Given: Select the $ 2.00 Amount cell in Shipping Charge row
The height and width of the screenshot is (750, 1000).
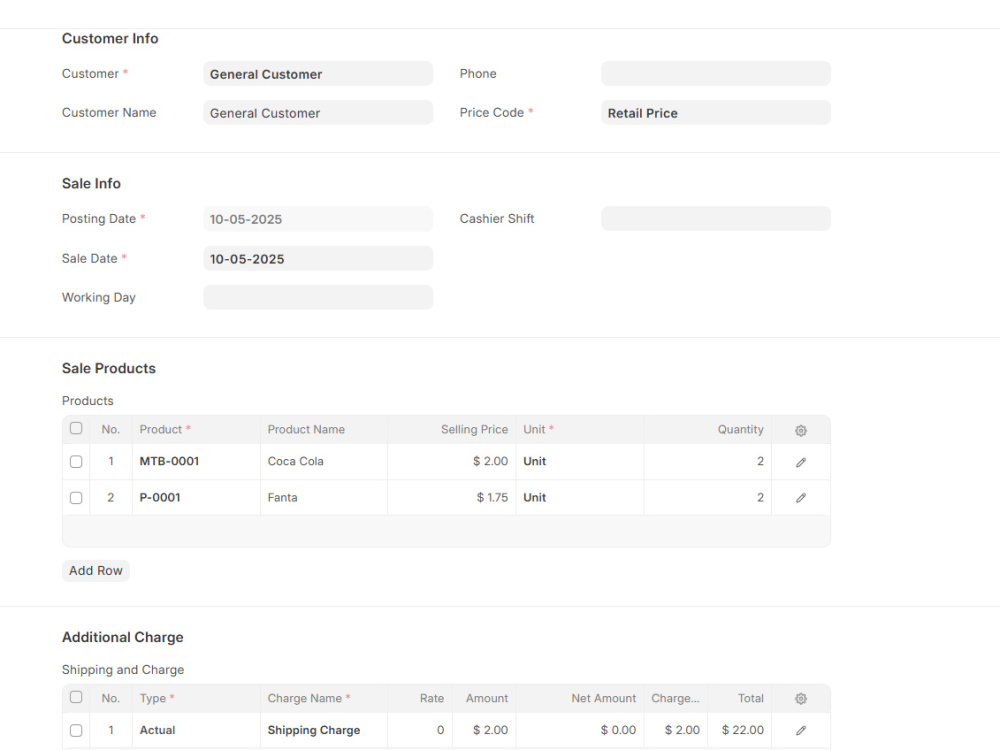Looking at the screenshot, I should pyautogui.click(x=484, y=730).
